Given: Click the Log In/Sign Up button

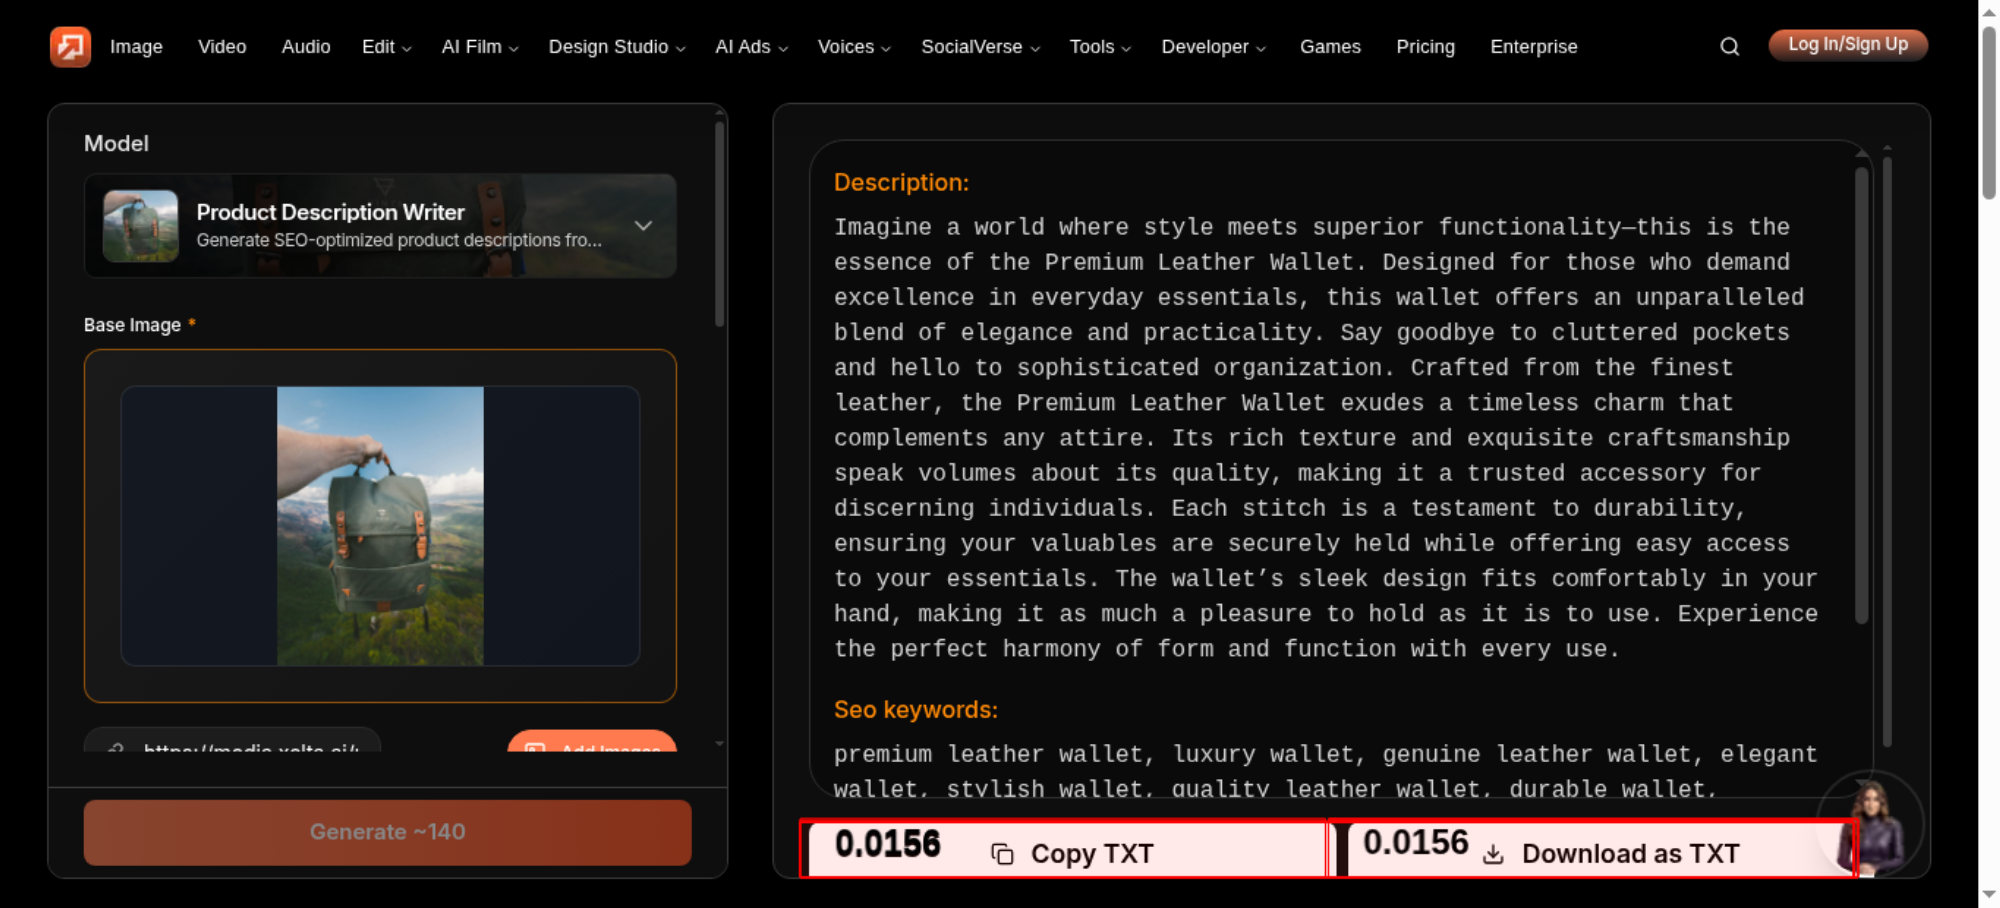Looking at the screenshot, I should coord(1848,45).
